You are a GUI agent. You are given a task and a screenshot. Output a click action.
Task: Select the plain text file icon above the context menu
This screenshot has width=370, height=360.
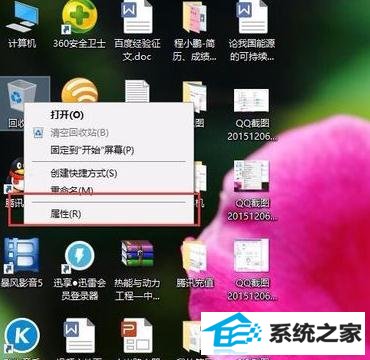[137, 91]
